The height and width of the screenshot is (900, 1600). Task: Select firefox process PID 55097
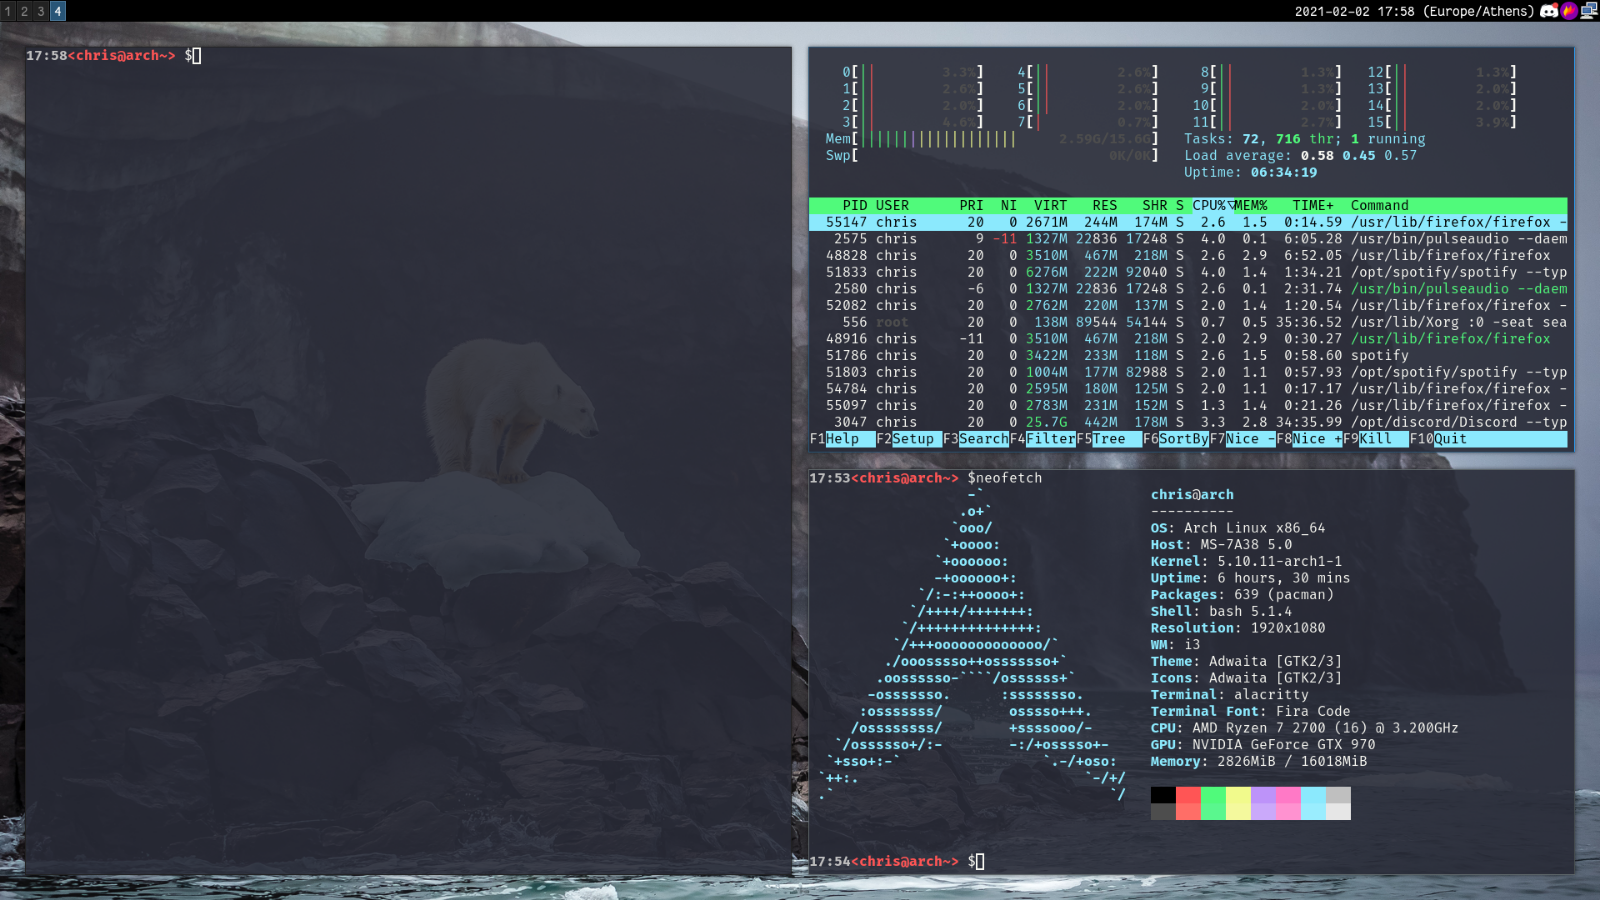pyautogui.click(x=1188, y=405)
